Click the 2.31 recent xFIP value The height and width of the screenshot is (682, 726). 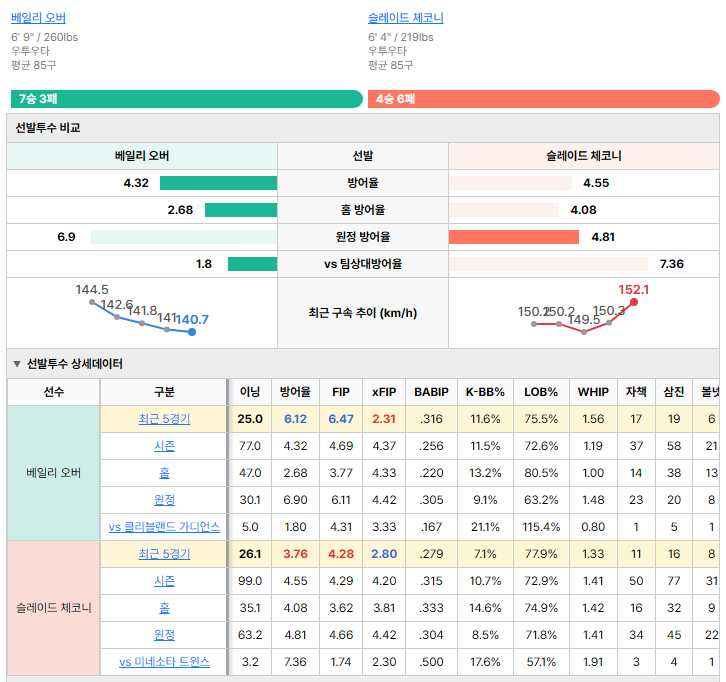[384, 419]
